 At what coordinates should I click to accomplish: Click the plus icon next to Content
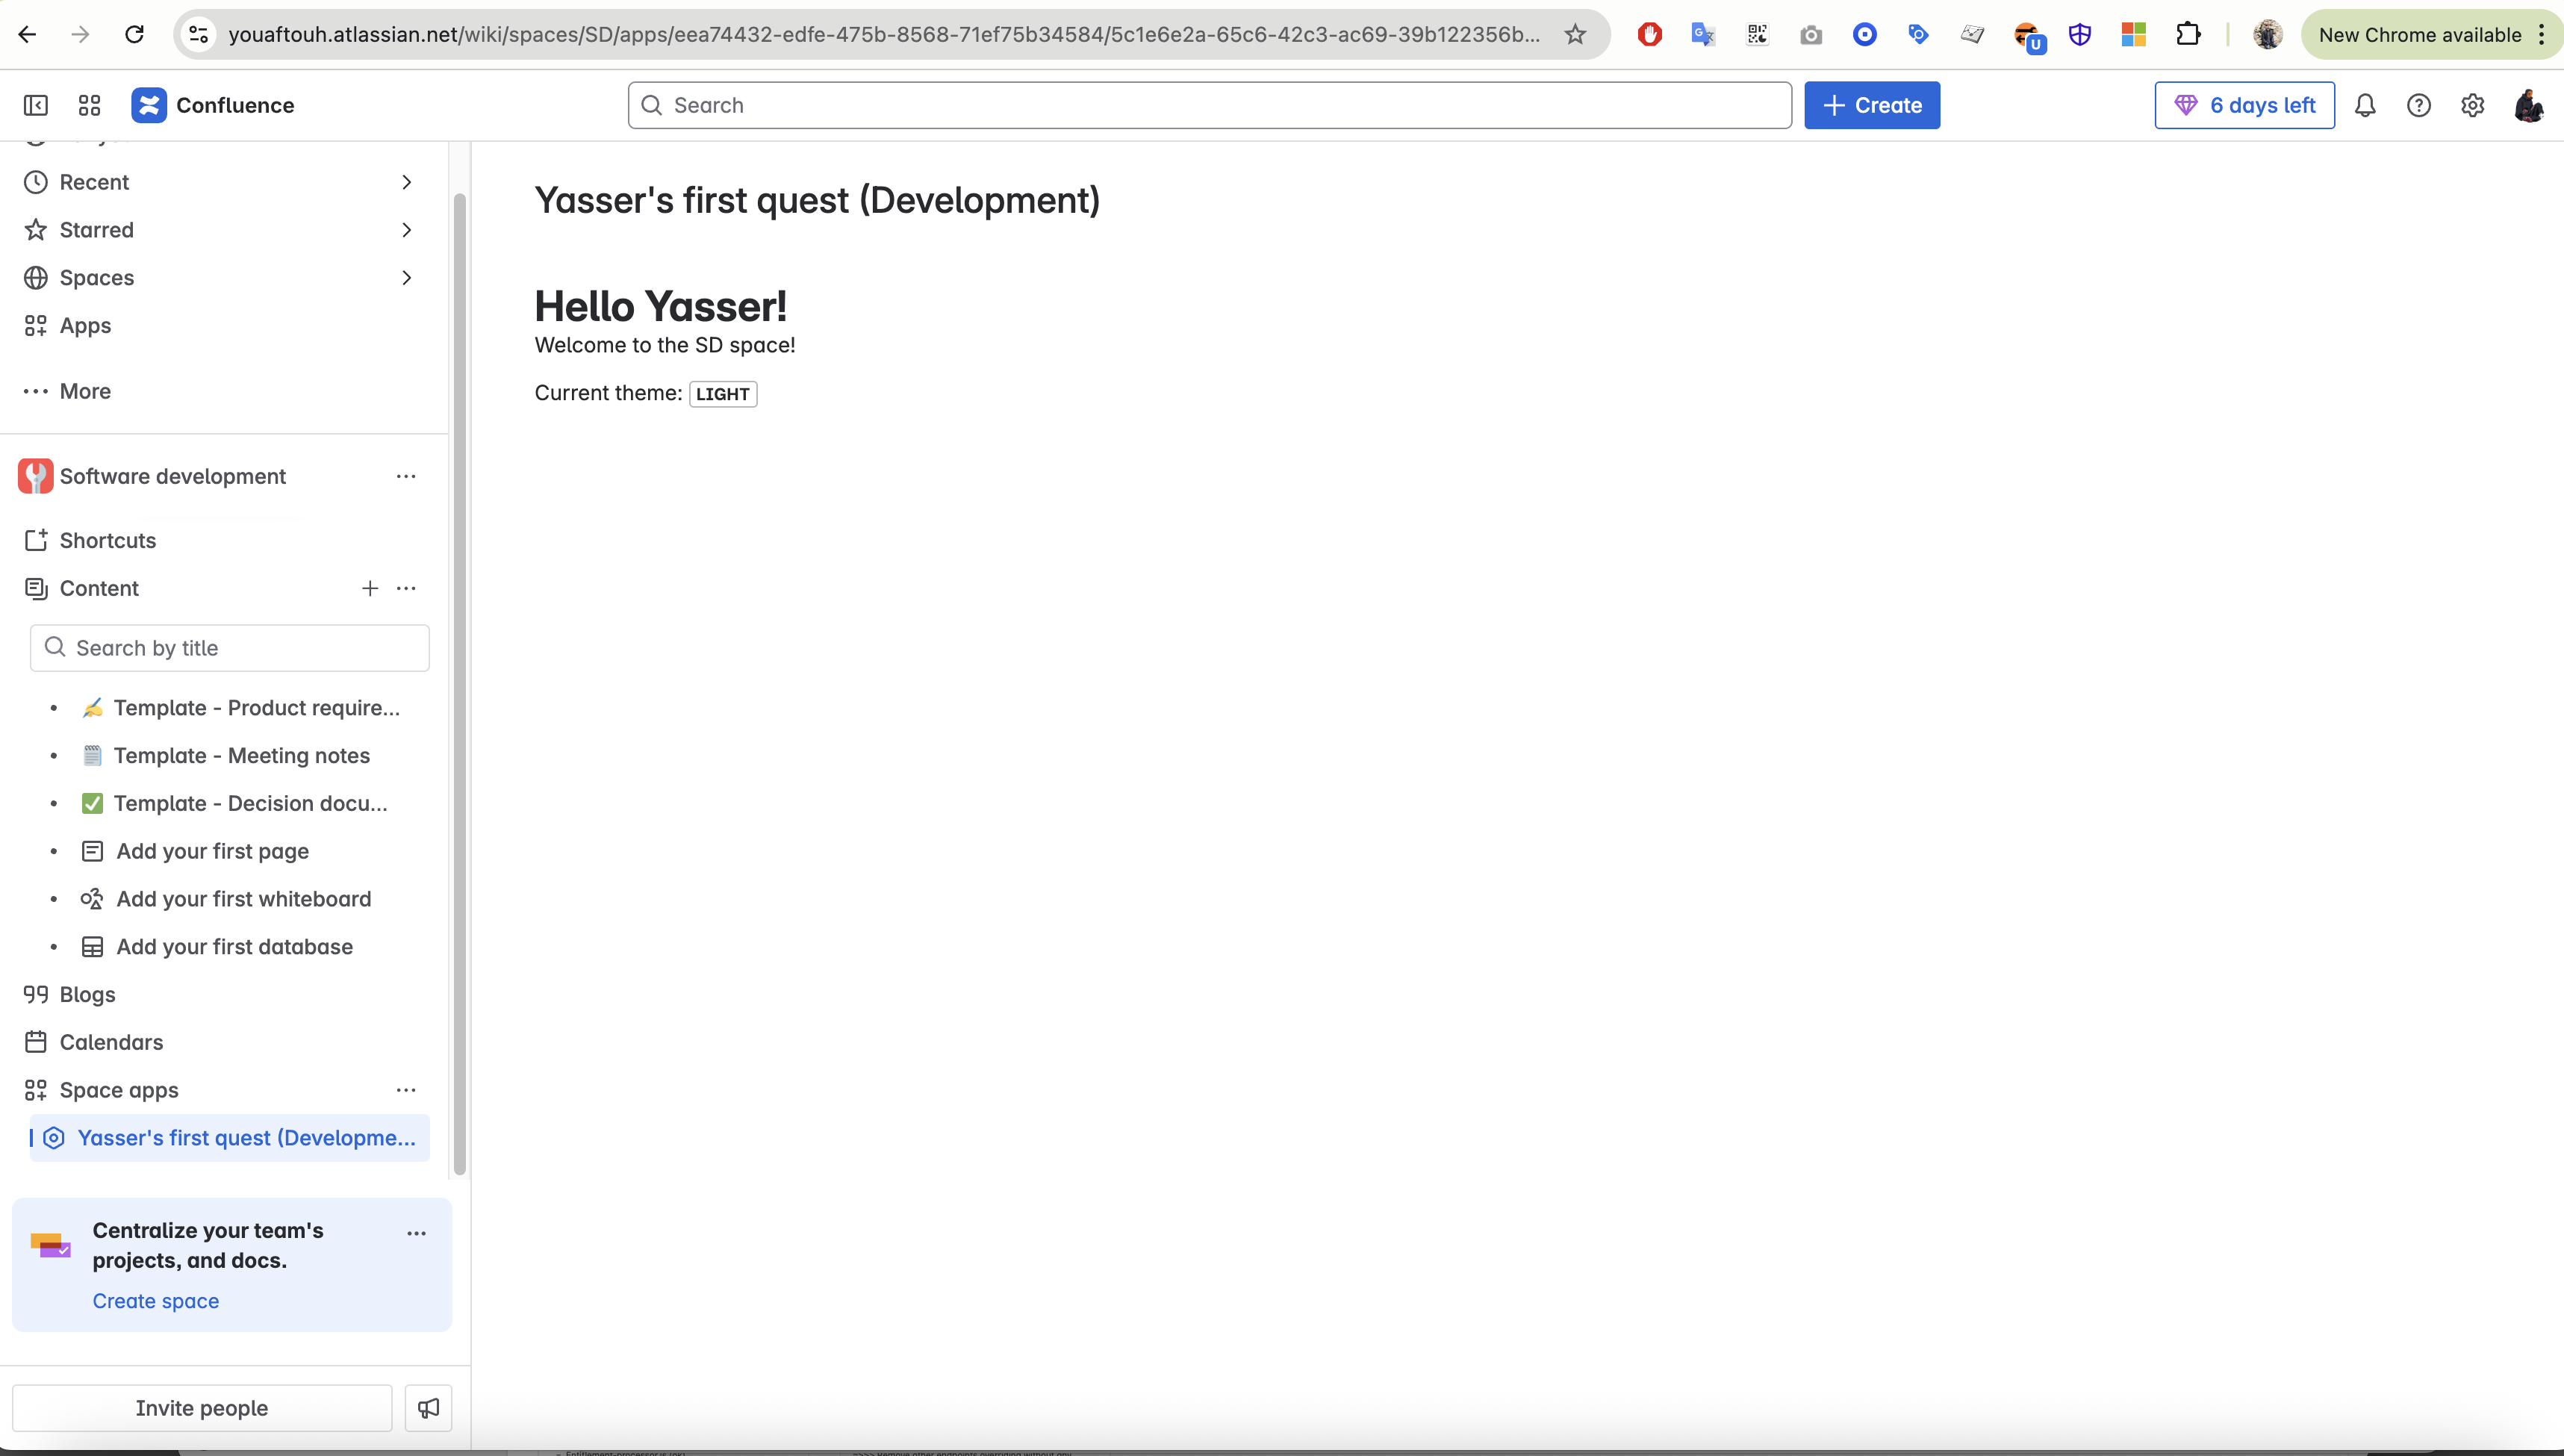coord(369,588)
